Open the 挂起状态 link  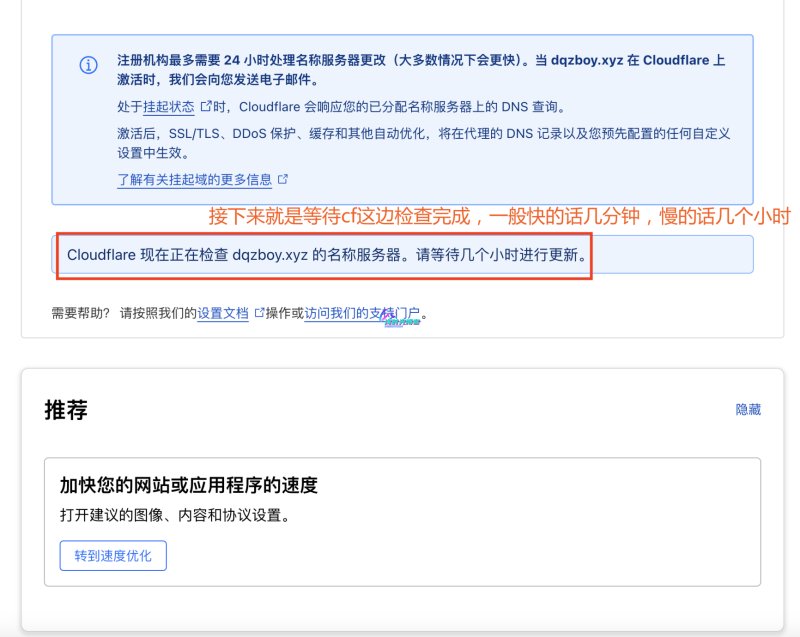click(168, 107)
